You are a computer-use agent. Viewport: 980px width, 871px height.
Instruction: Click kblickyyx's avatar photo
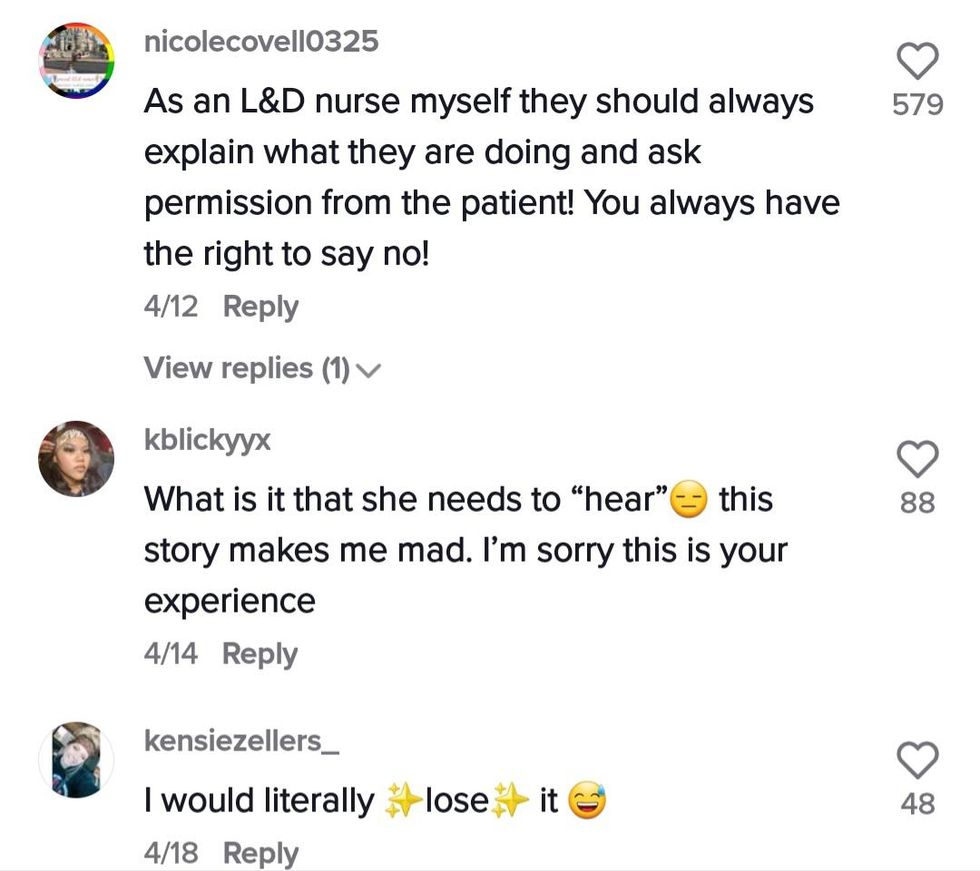pyautogui.click(x=77, y=458)
